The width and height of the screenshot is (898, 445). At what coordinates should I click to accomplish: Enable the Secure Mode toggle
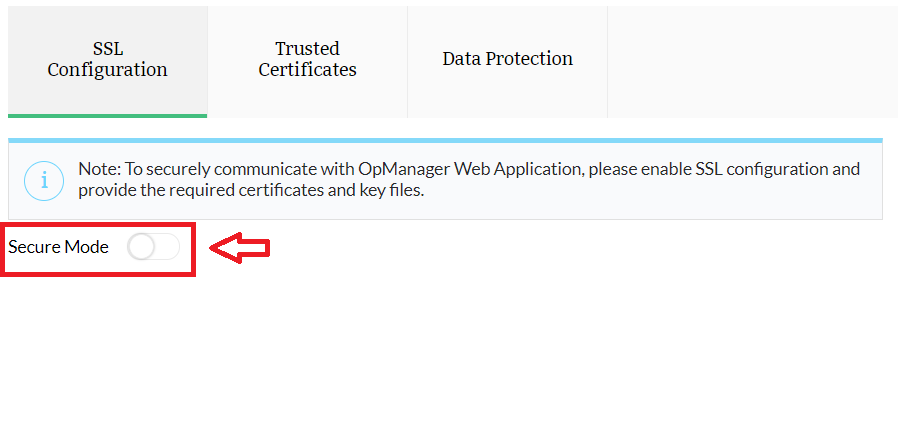point(154,247)
